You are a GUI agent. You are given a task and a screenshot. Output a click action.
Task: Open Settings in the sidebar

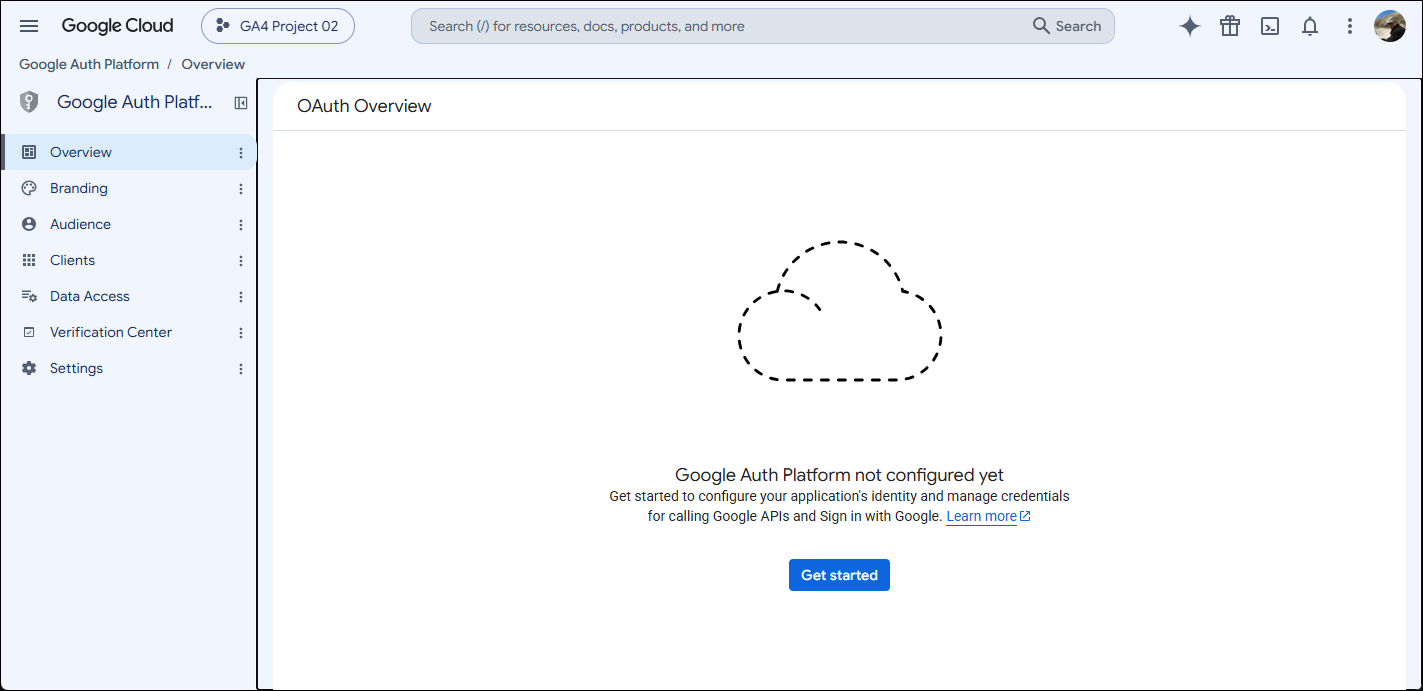point(128,368)
